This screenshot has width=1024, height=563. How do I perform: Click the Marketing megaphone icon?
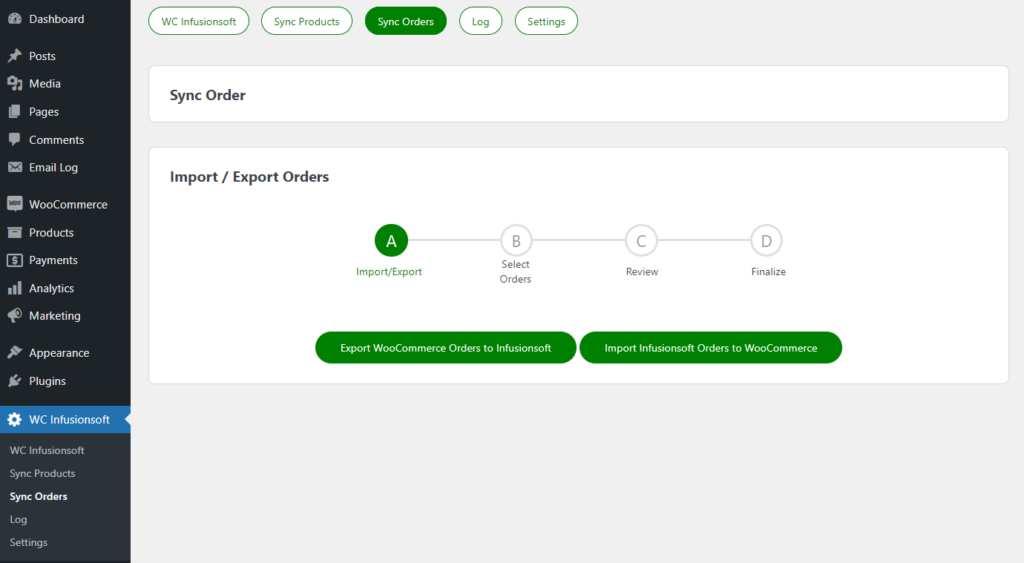point(14,315)
